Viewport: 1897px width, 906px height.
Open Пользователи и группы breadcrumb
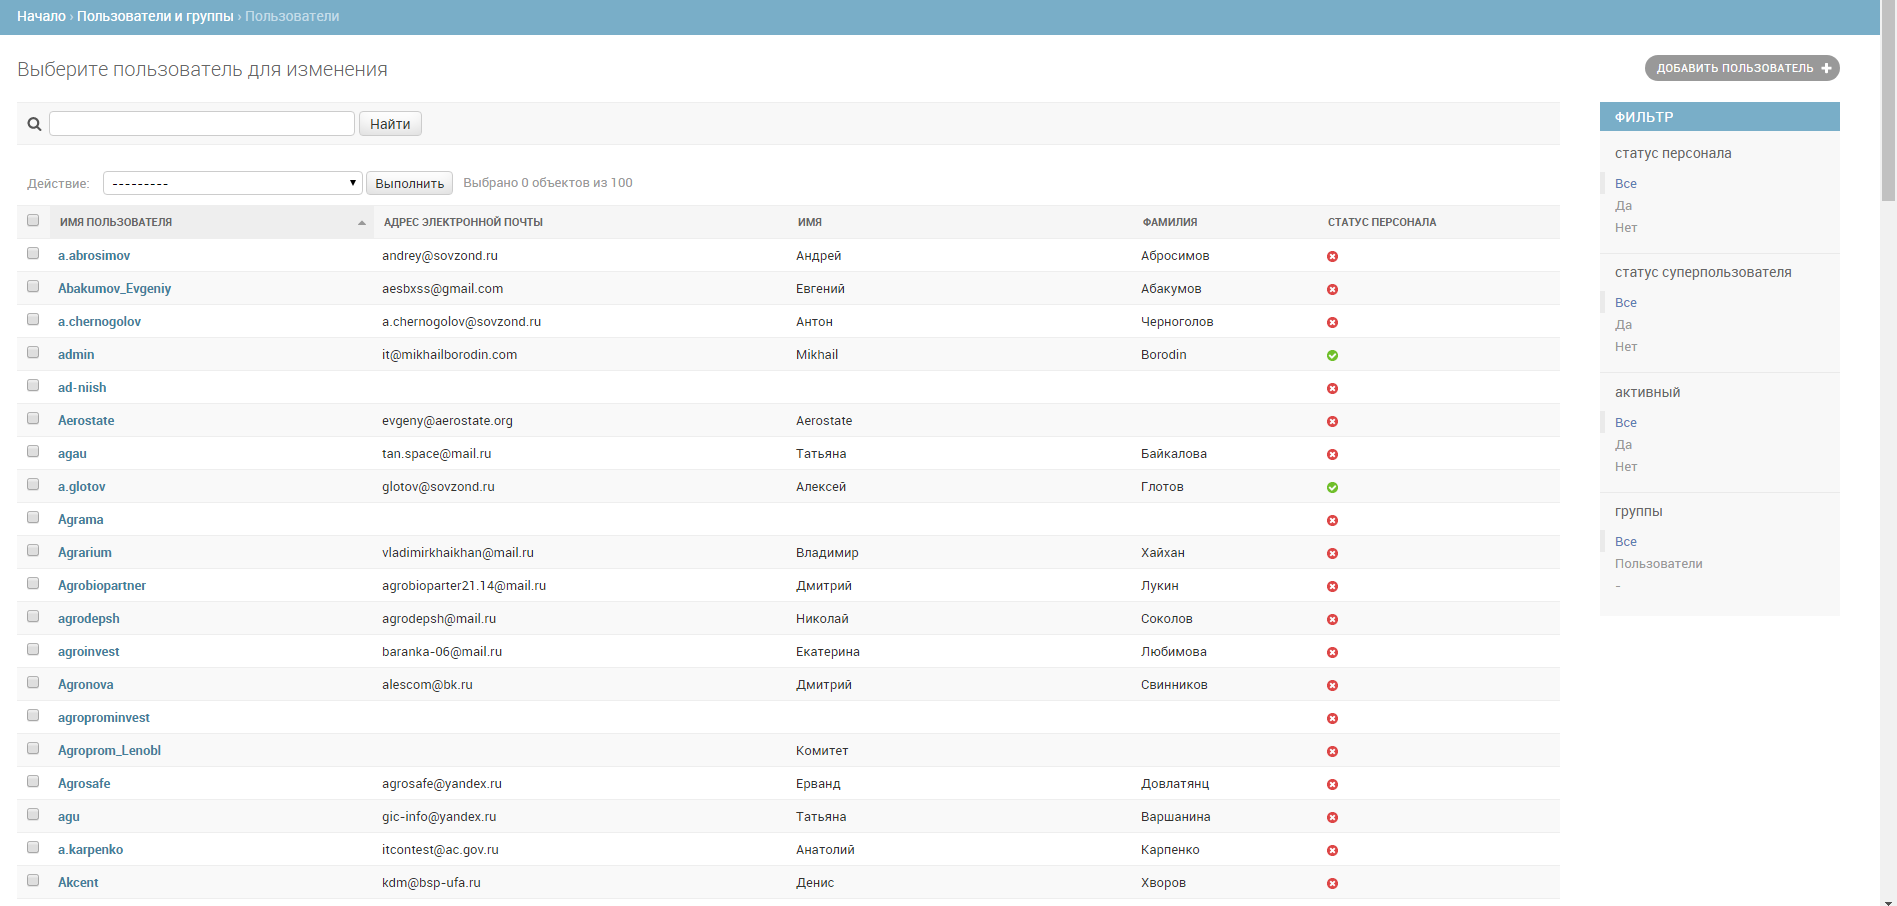pyautogui.click(x=155, y=16)
